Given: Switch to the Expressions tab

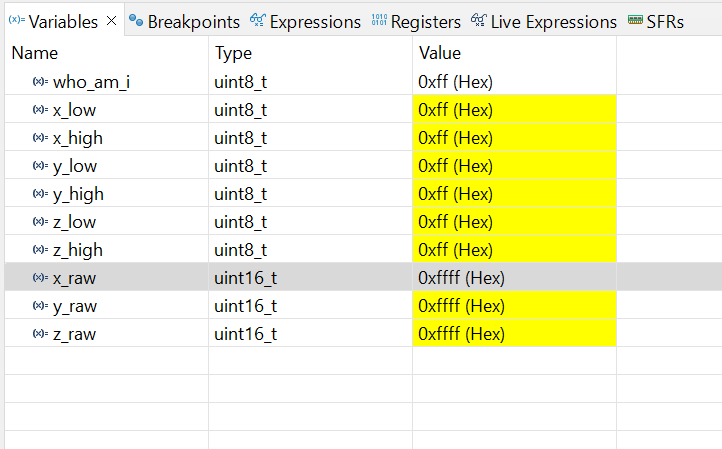Looking at the screenshot, I should (x=314, y=21).
